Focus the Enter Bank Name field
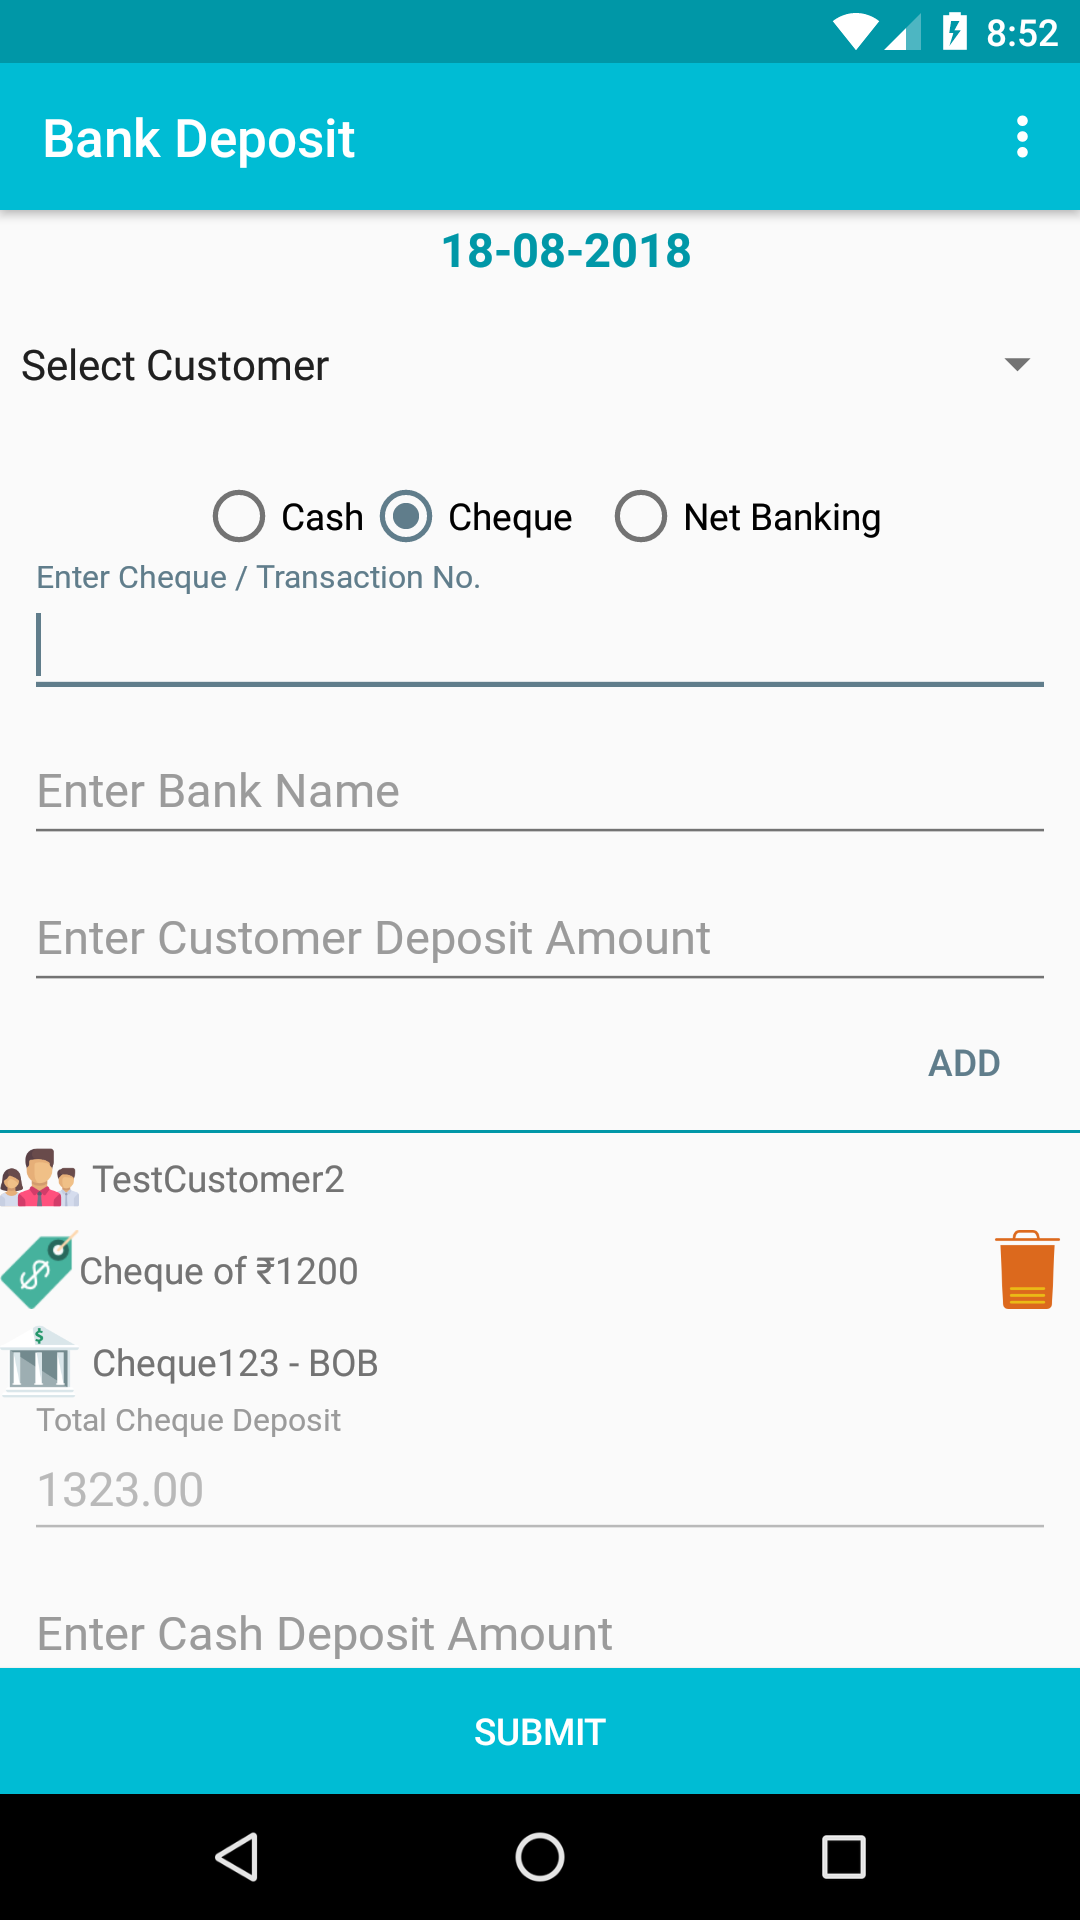The width and height of the screenshot is (1080, 1920). [x=540, y=791]
